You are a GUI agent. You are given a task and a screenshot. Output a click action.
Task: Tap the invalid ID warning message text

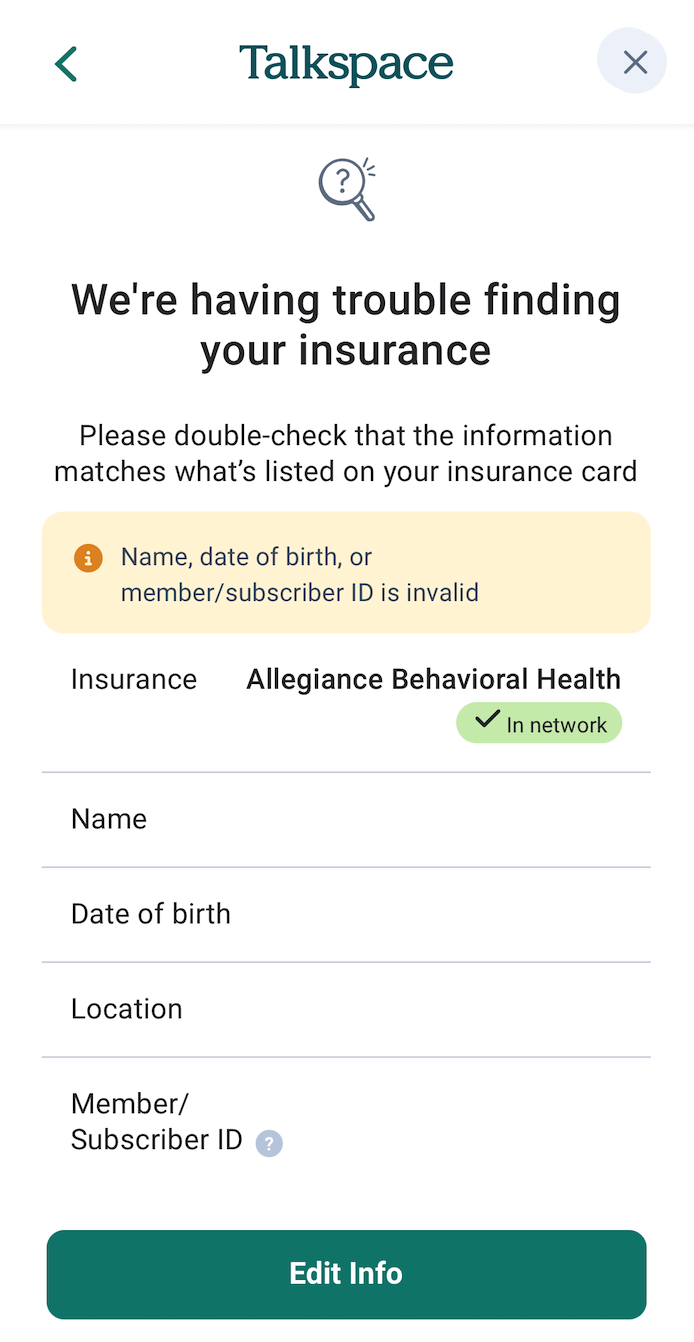(300, 575)
